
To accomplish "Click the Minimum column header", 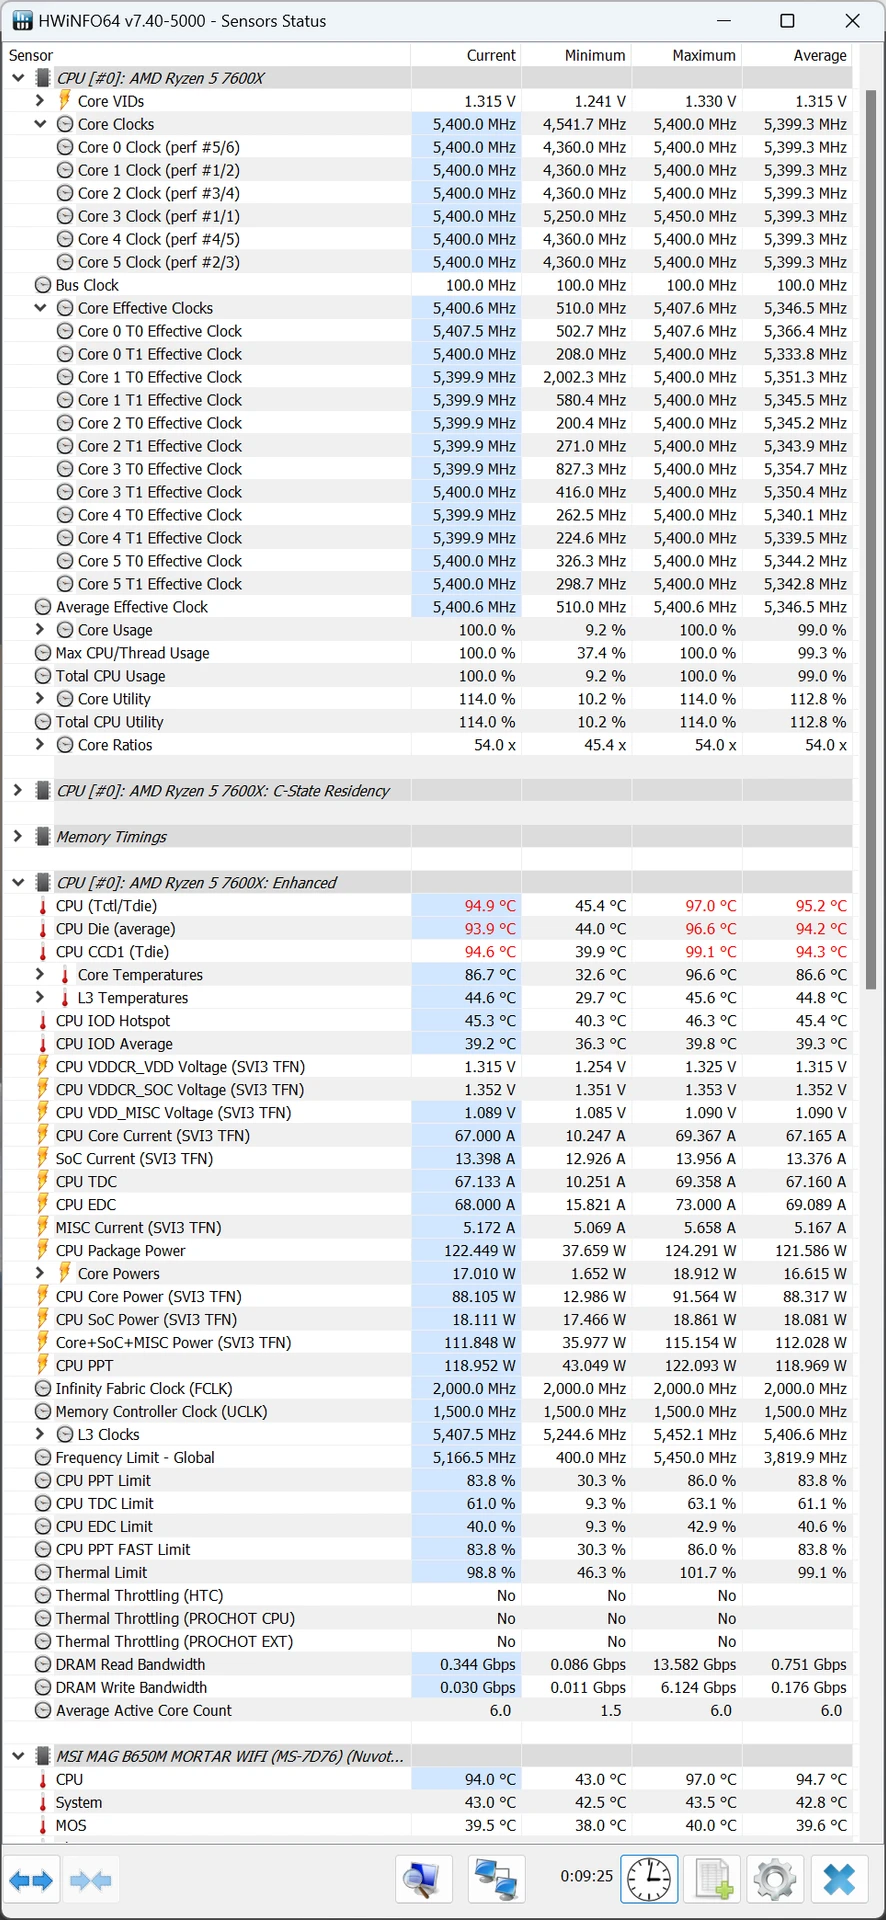I will (x=577, y=55).
